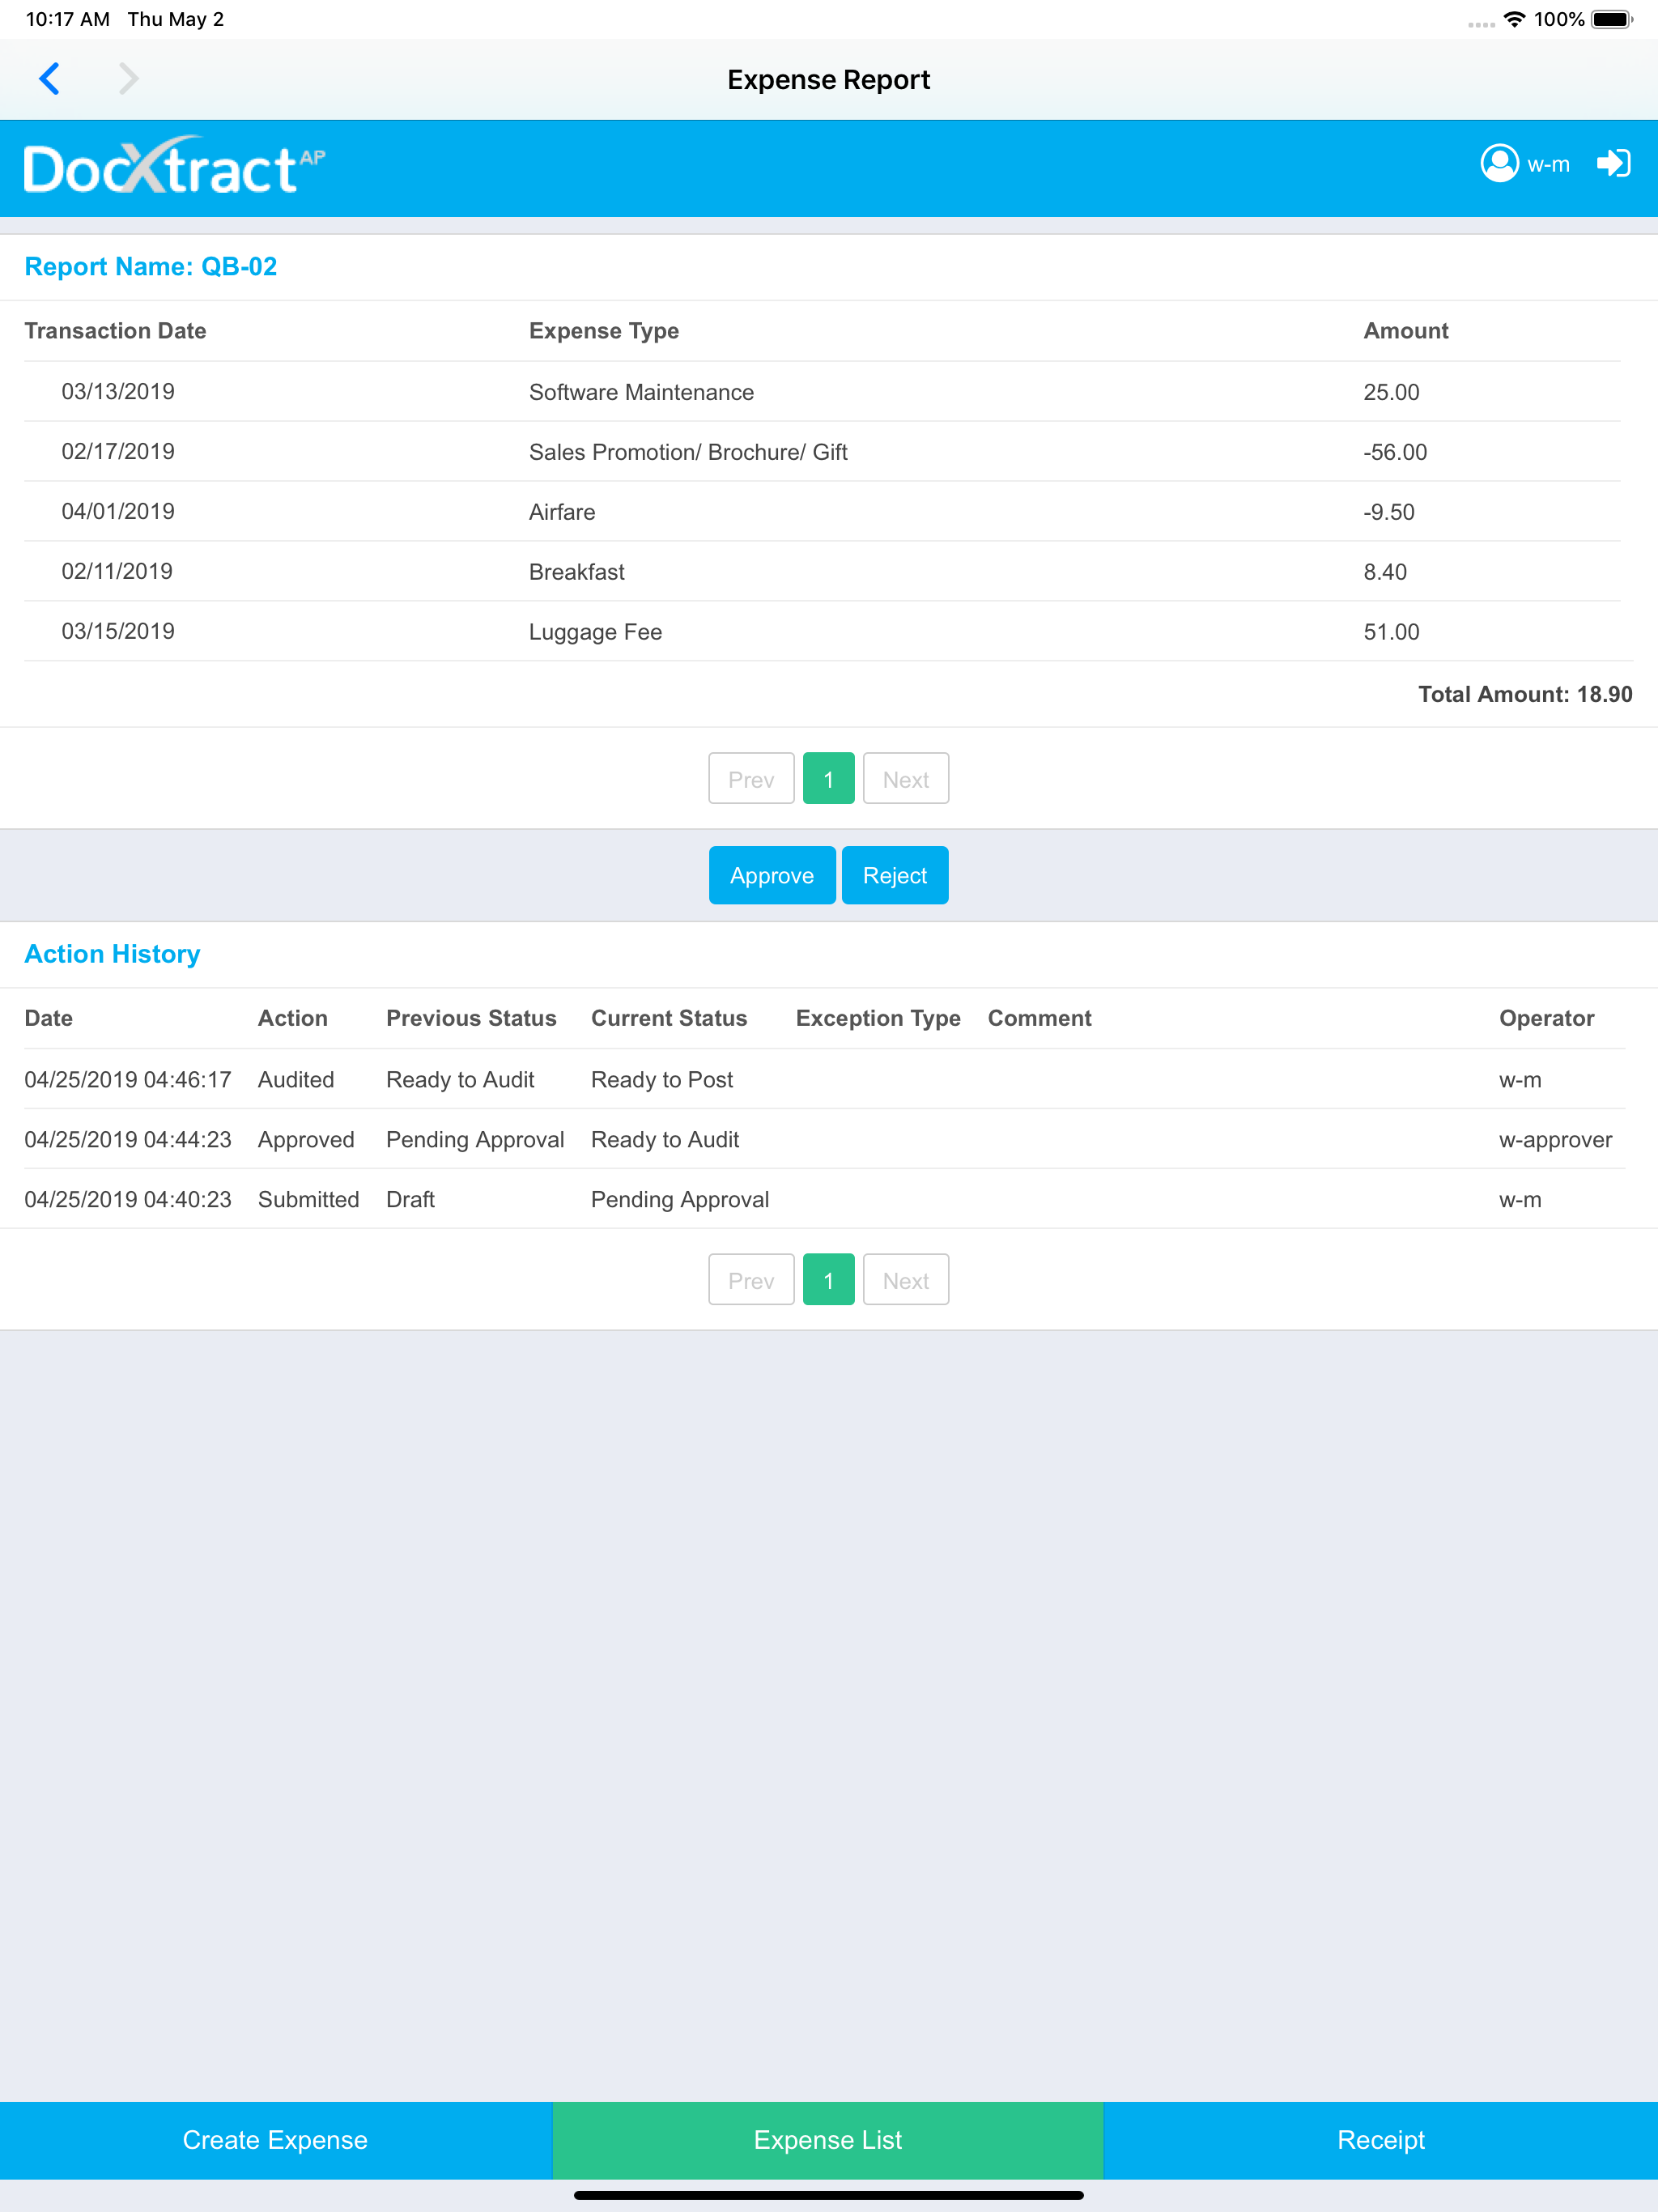Viewport: 1658px width, 2212px height.
Task: Click the -56.00 amount value
Action: 1395,452
